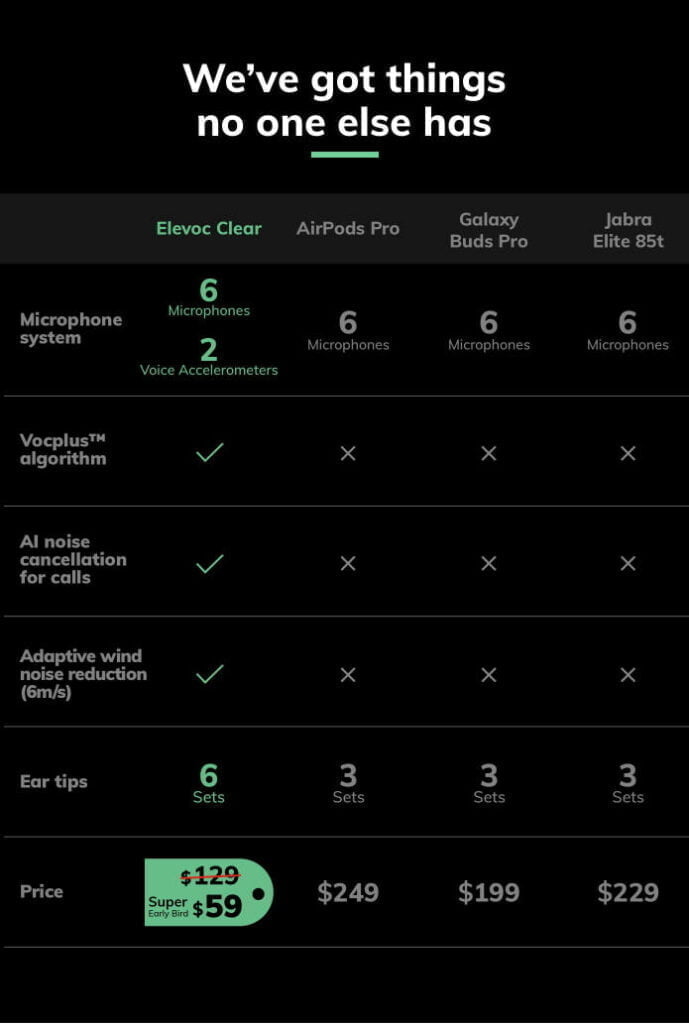Select the AirPods Pro column header
Screen dimensions: 689x1024
pyautogui.click(x=348, y=228)
